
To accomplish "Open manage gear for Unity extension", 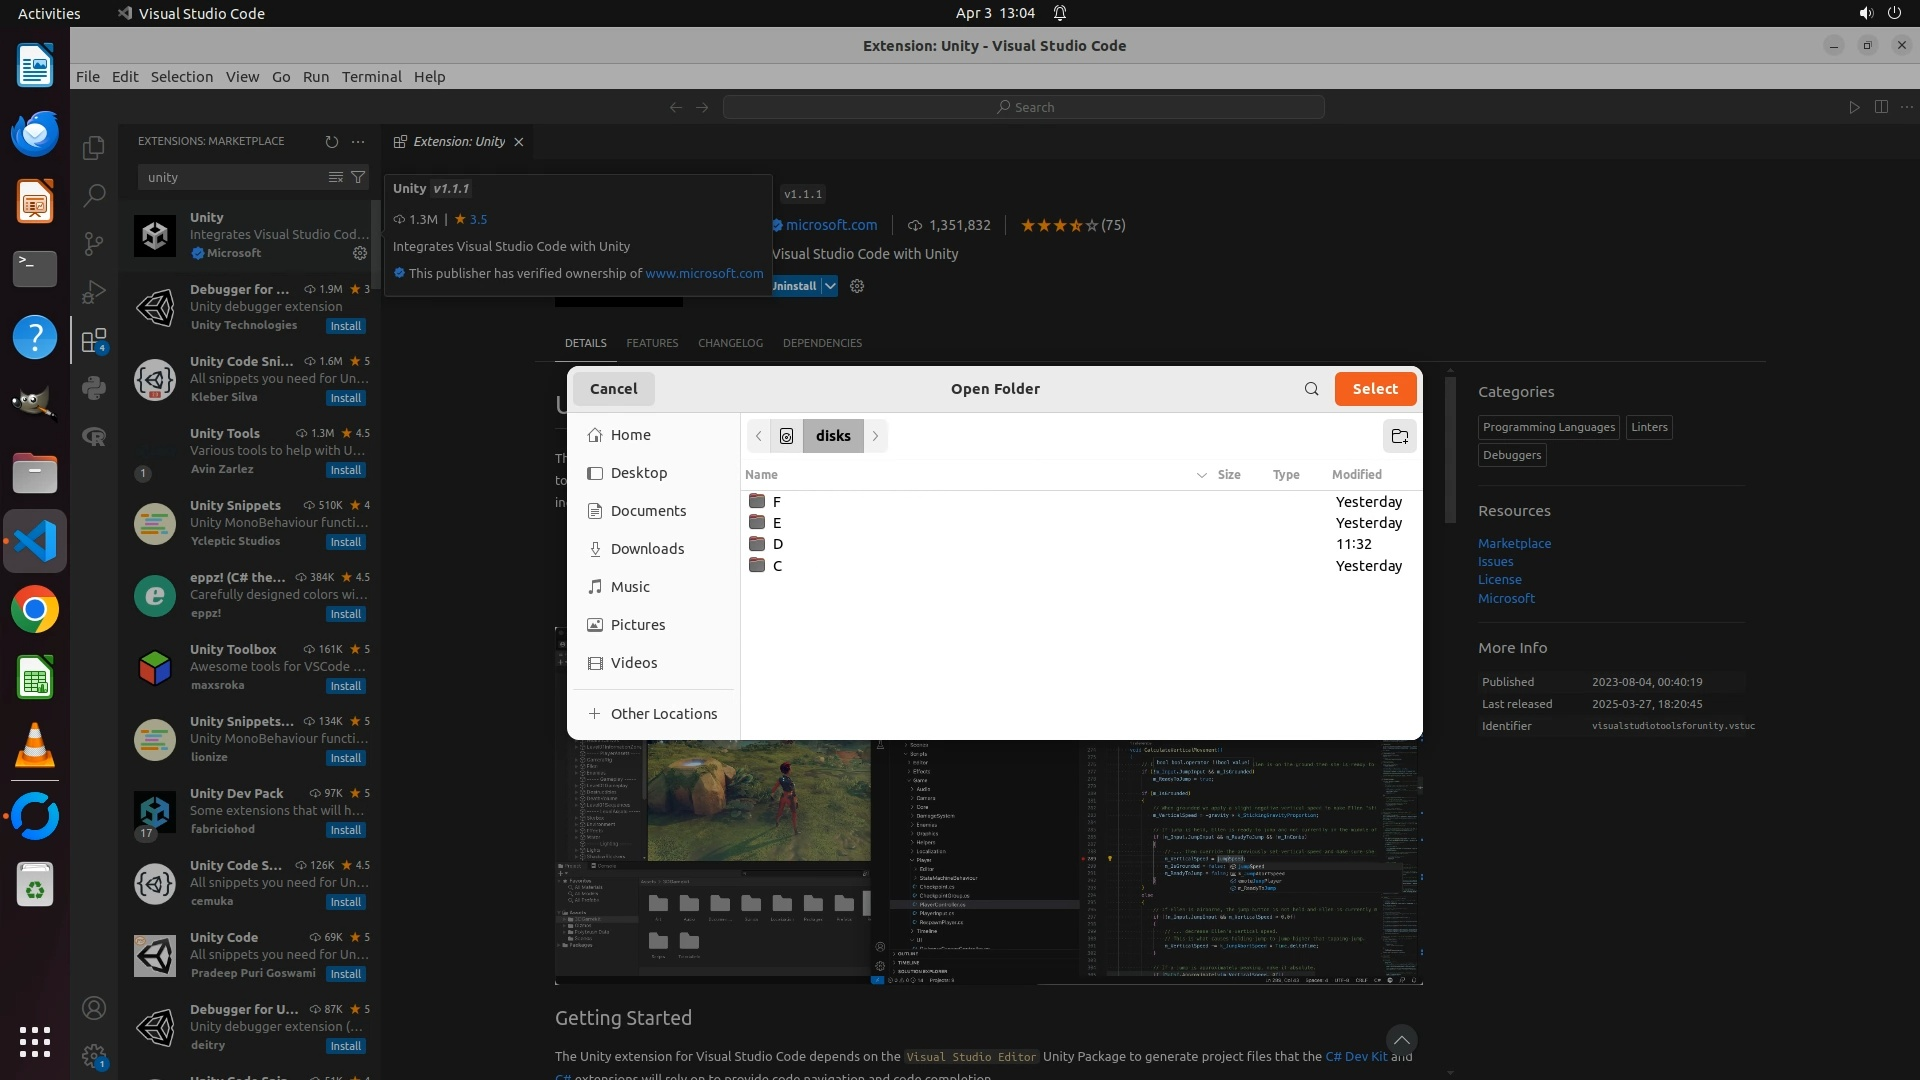I will [360, 253].
